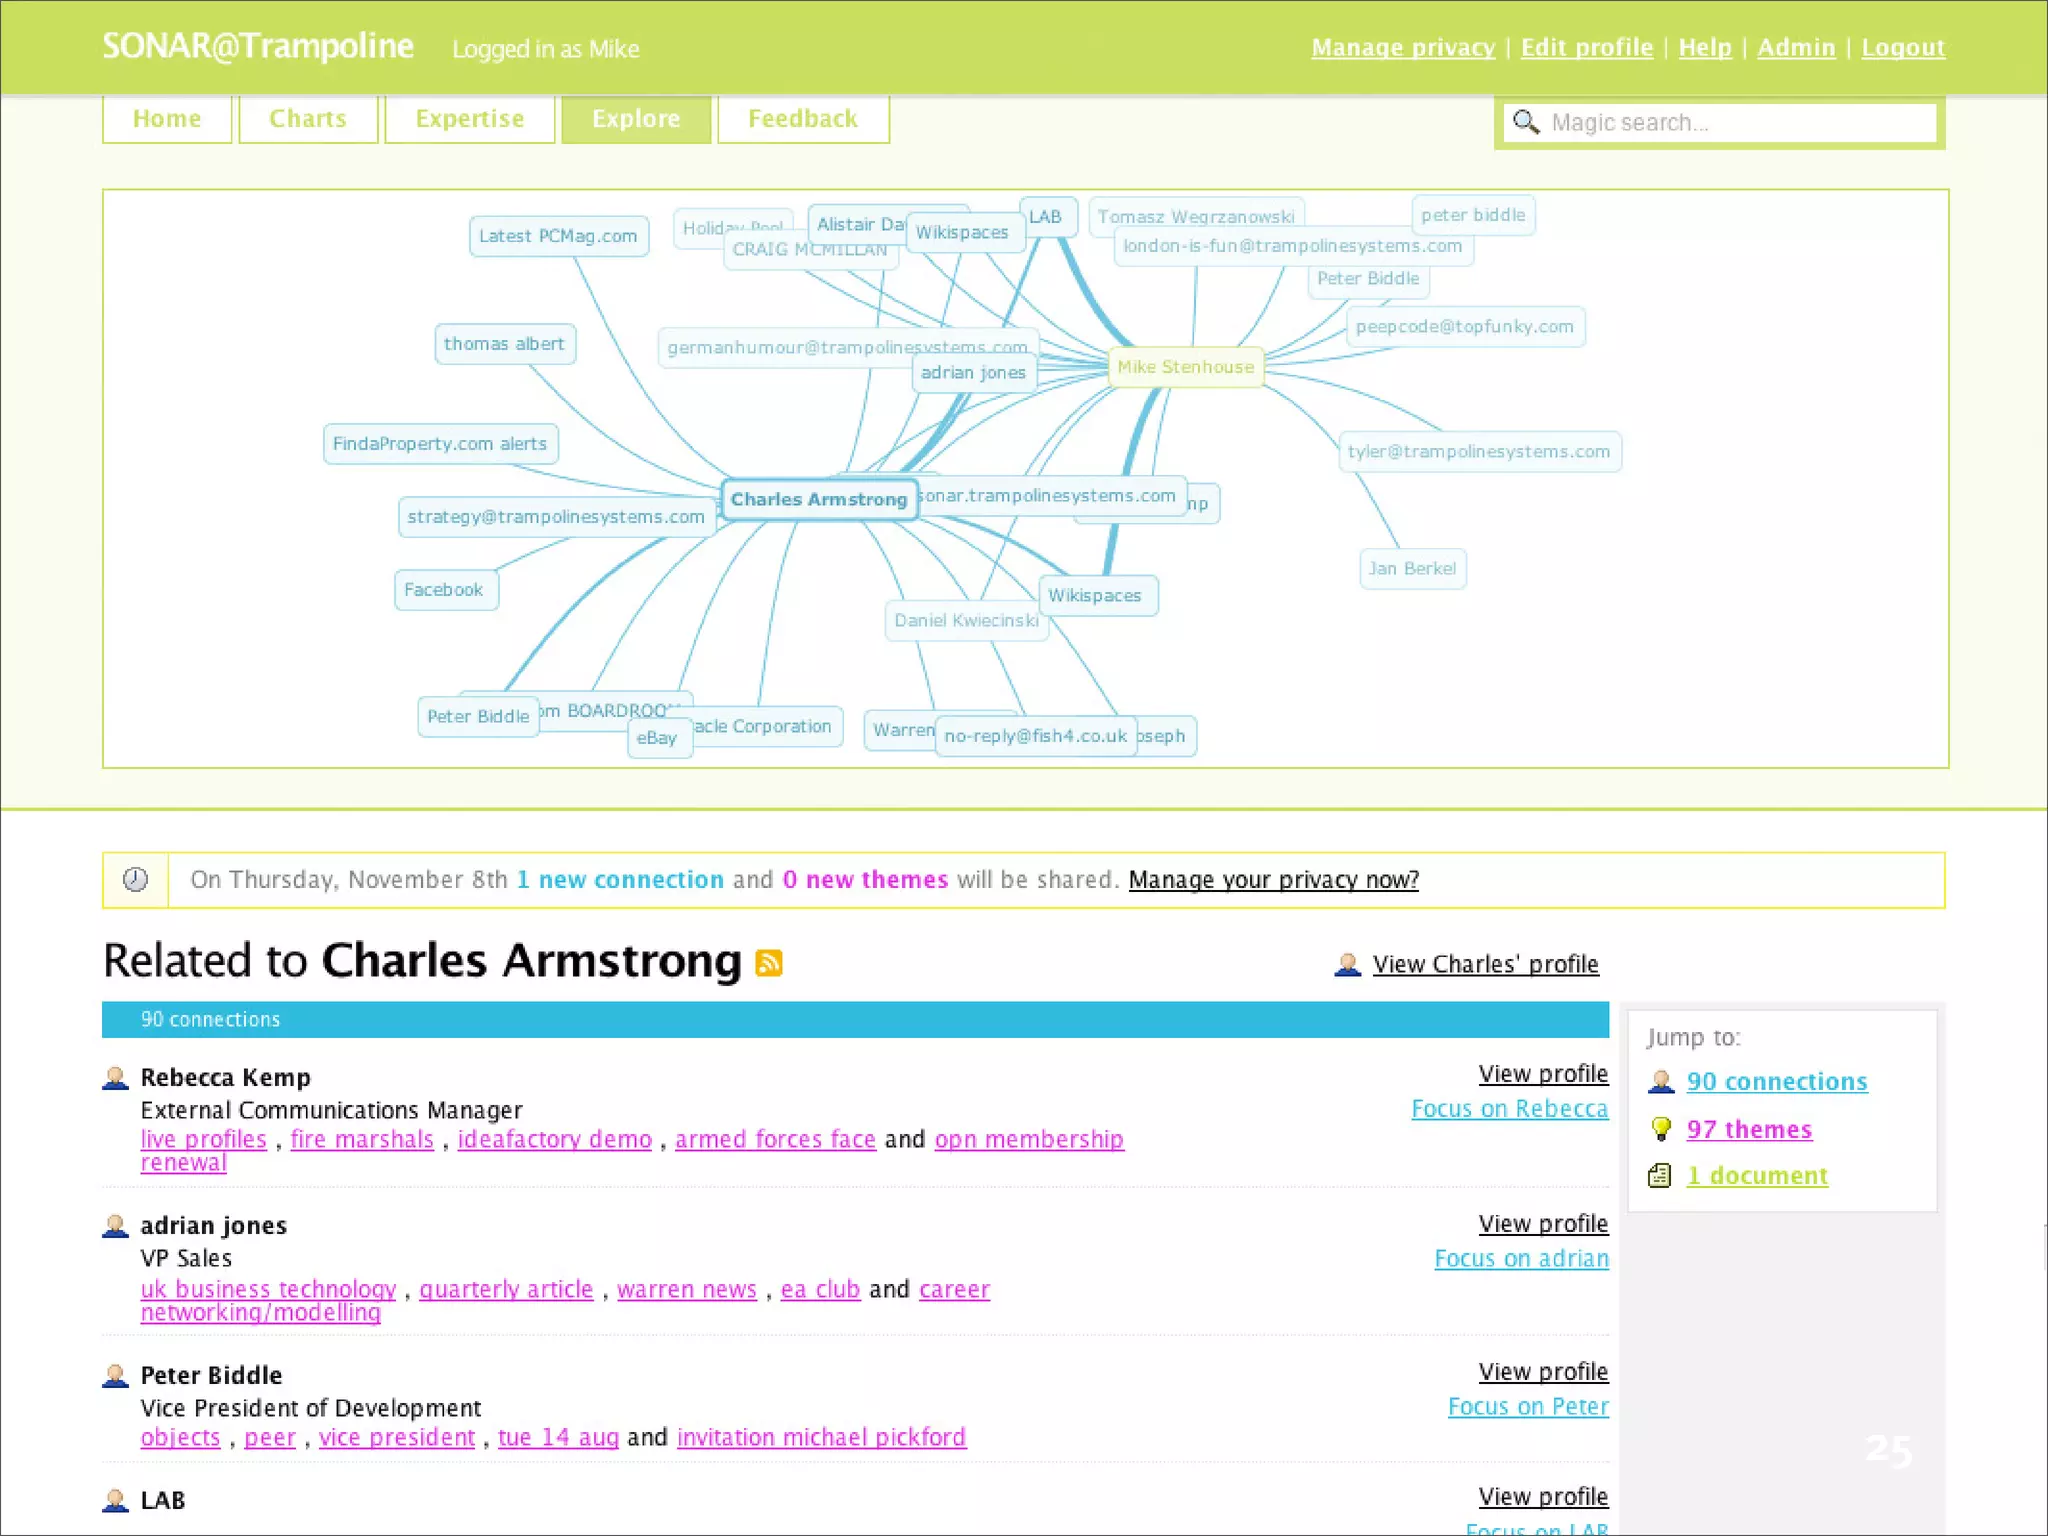Click the document icon beside 1 document
This screenshot has height=1536, width=2048.
click(1660, 1175)
